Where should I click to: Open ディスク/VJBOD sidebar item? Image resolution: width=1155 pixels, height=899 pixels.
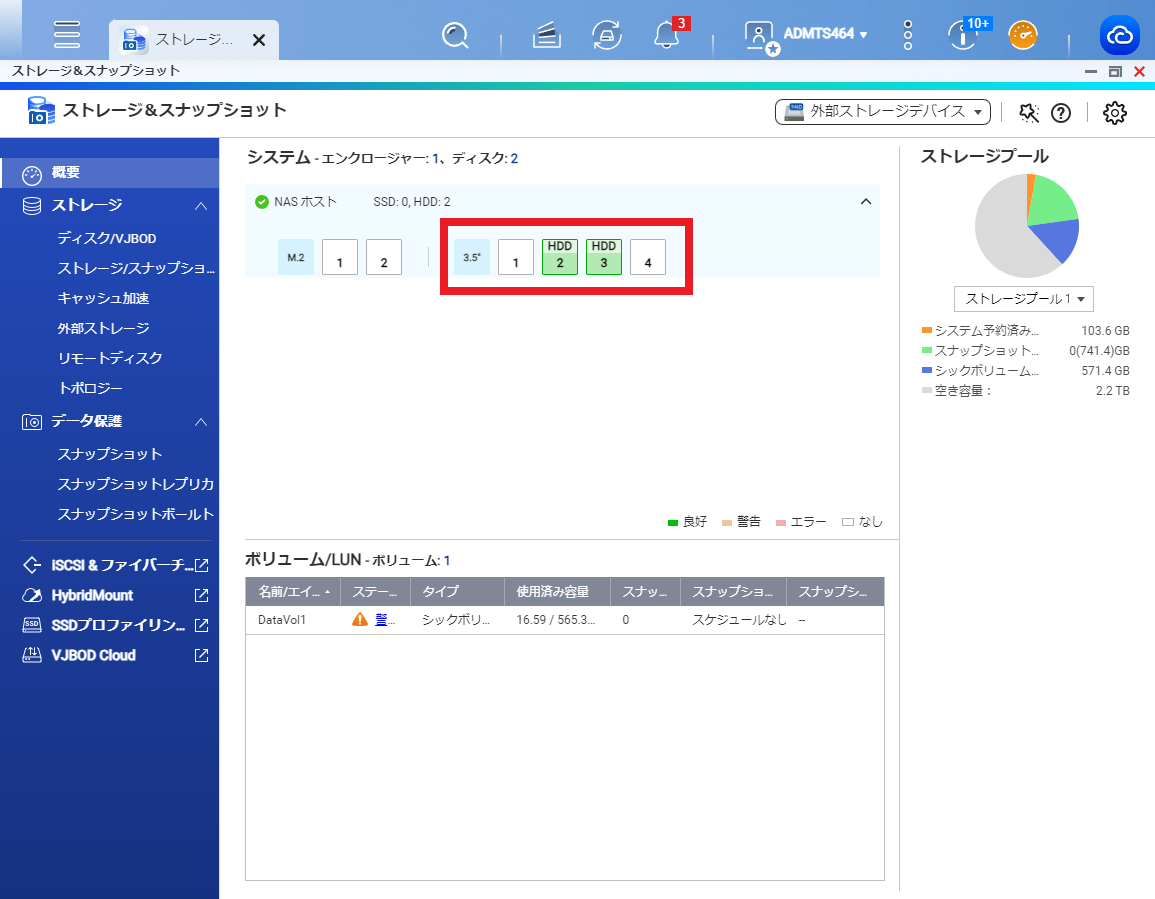click(x=107, y=239)
